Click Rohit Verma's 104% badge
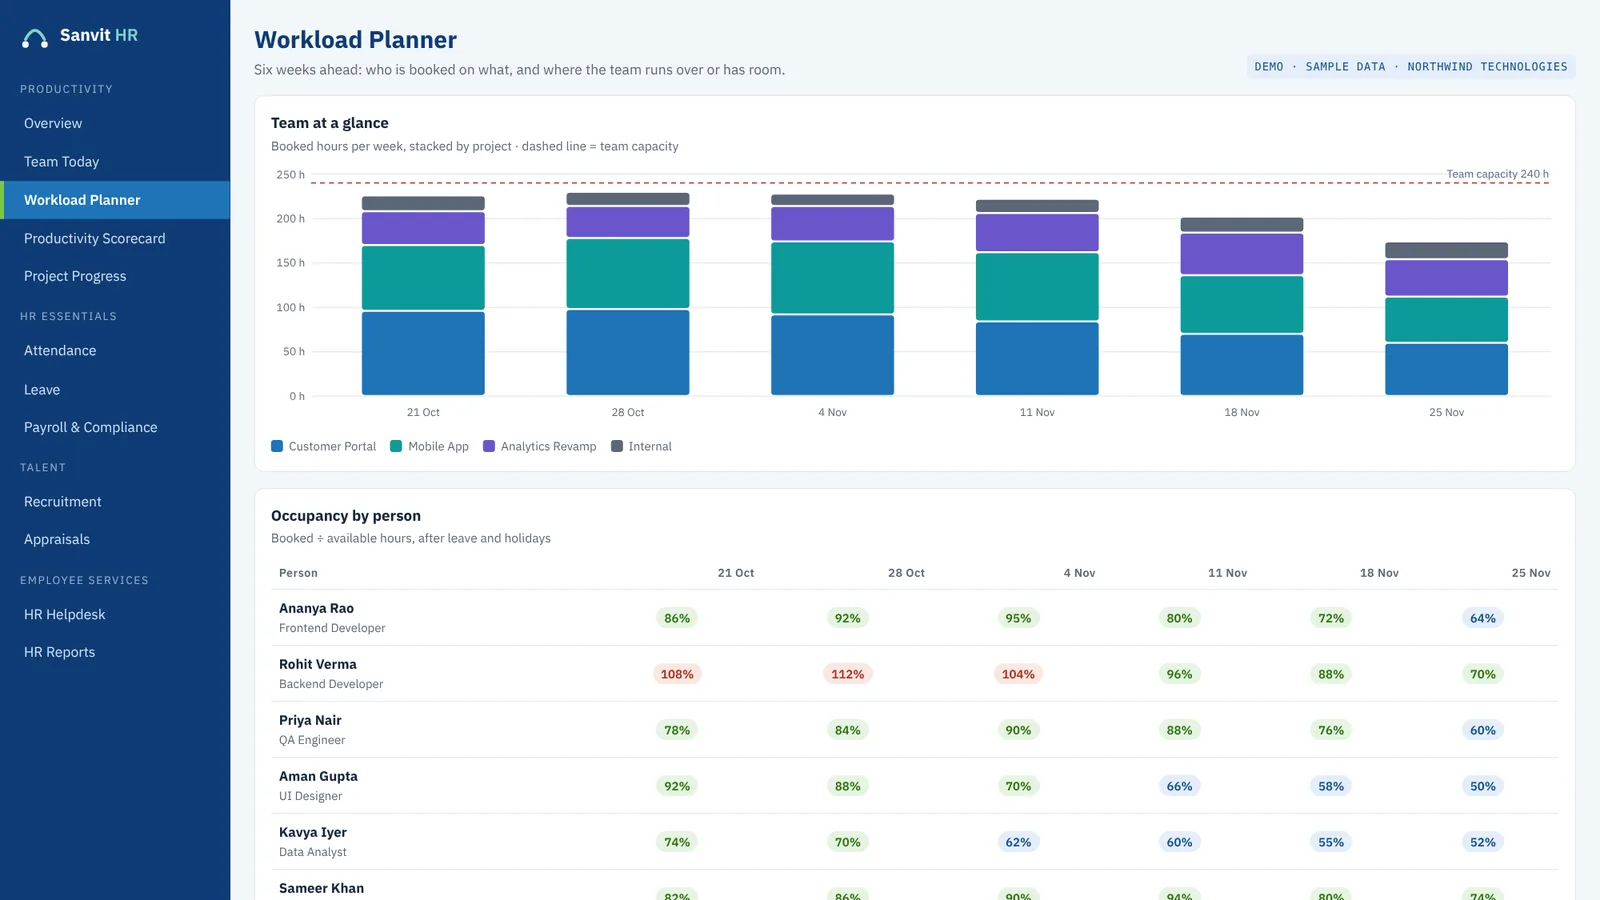This screenshot has width=1600, height=900. 1018,674
